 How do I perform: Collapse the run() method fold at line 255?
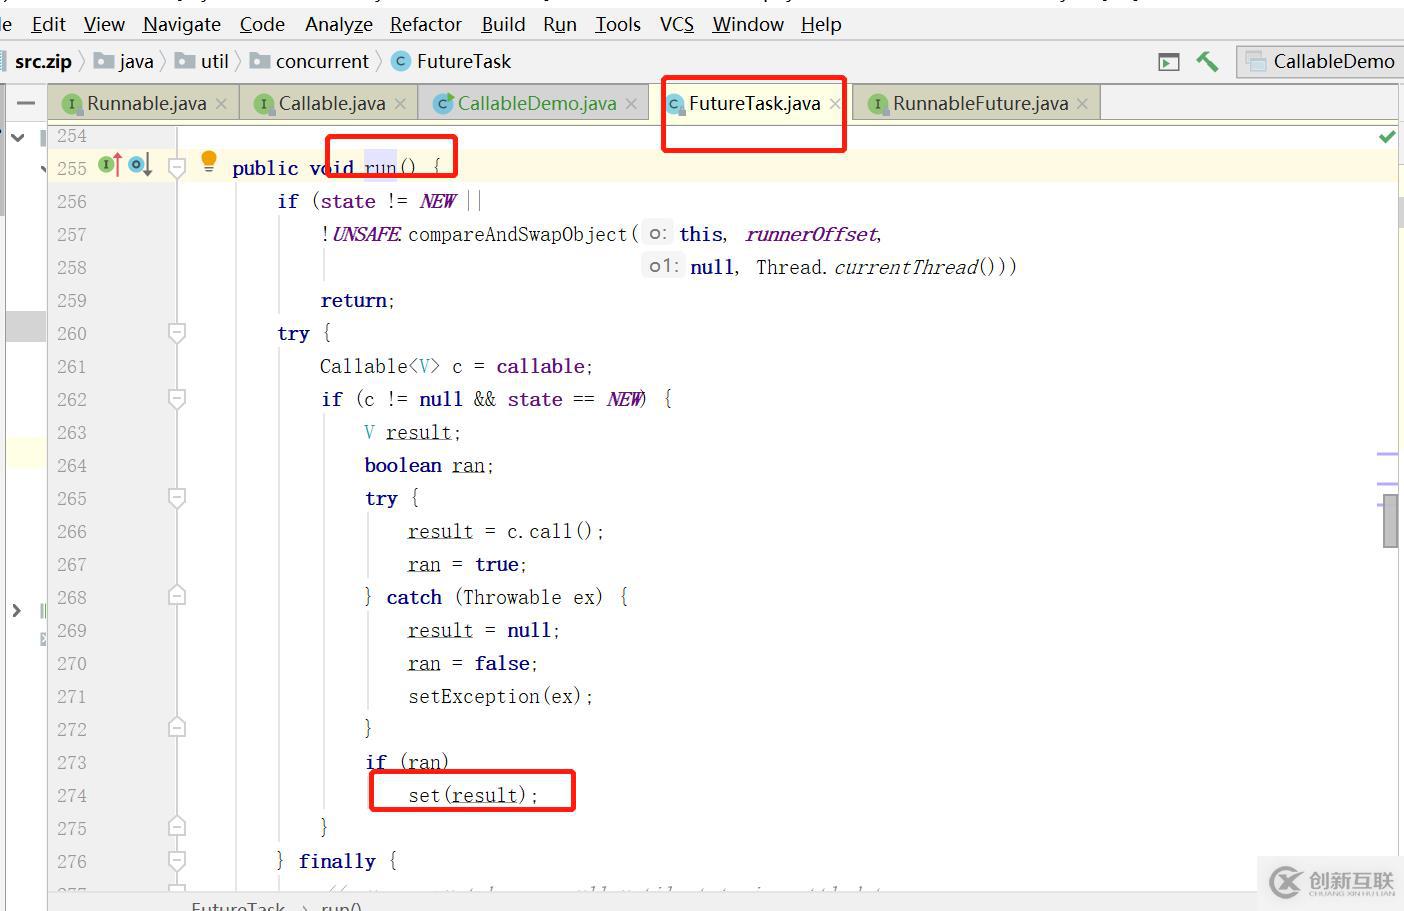pyautogui.click(x=177, y=167)
